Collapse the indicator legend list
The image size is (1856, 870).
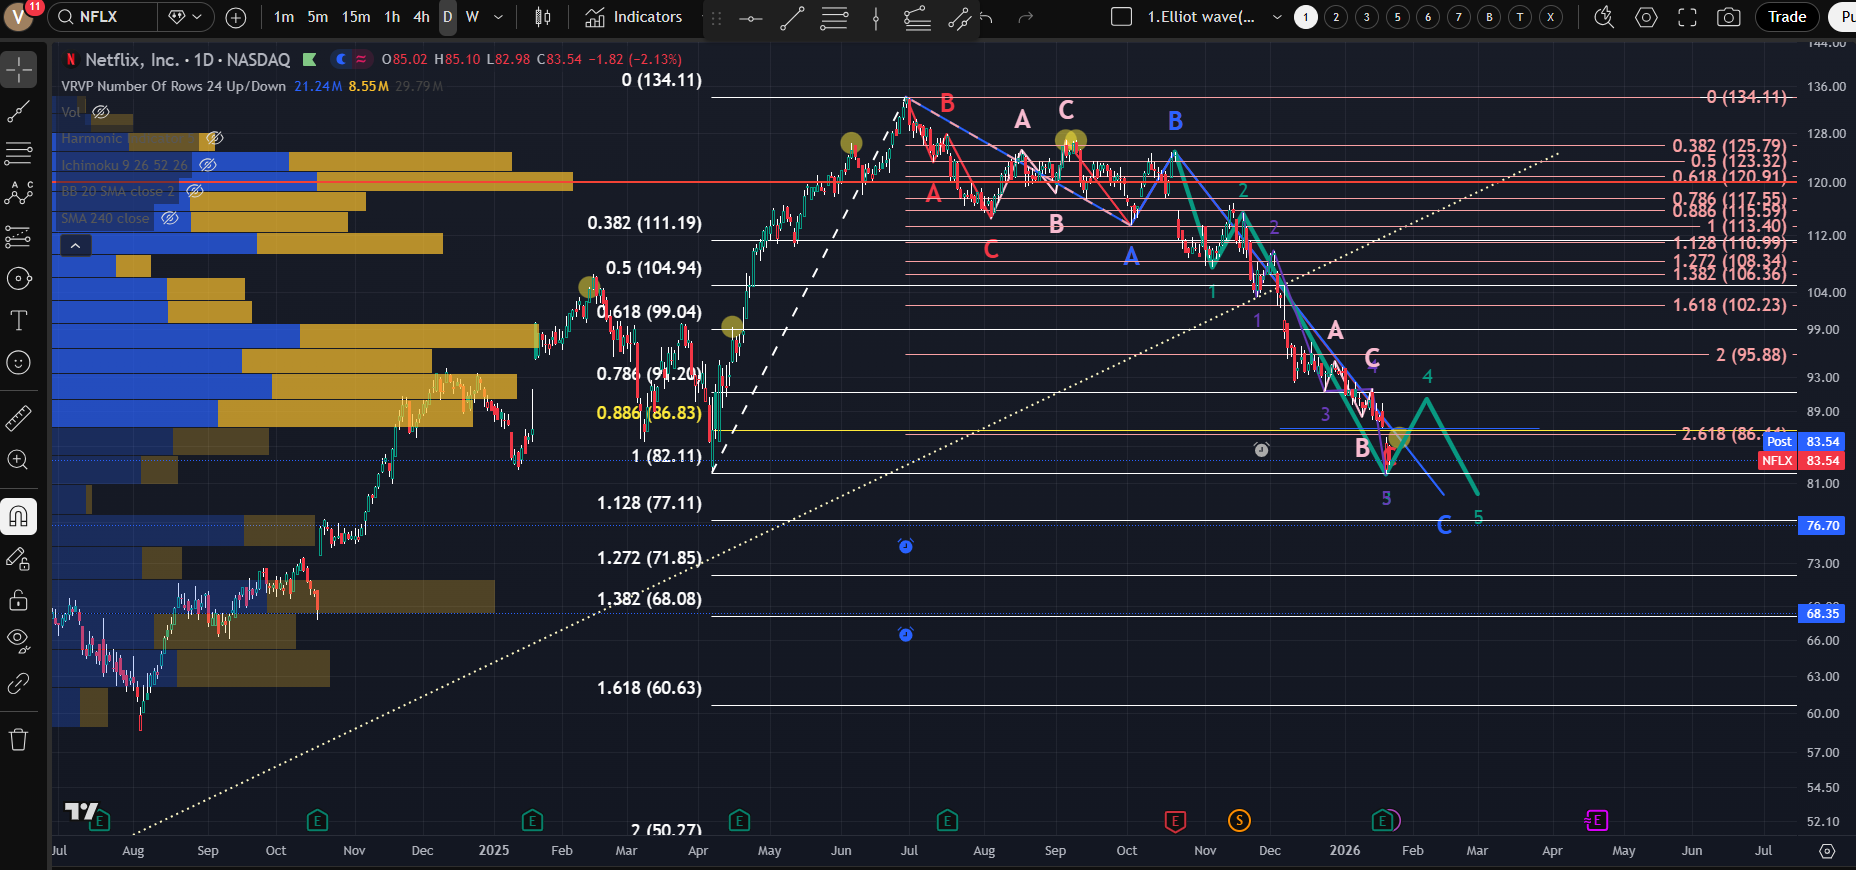pos(75,245)
